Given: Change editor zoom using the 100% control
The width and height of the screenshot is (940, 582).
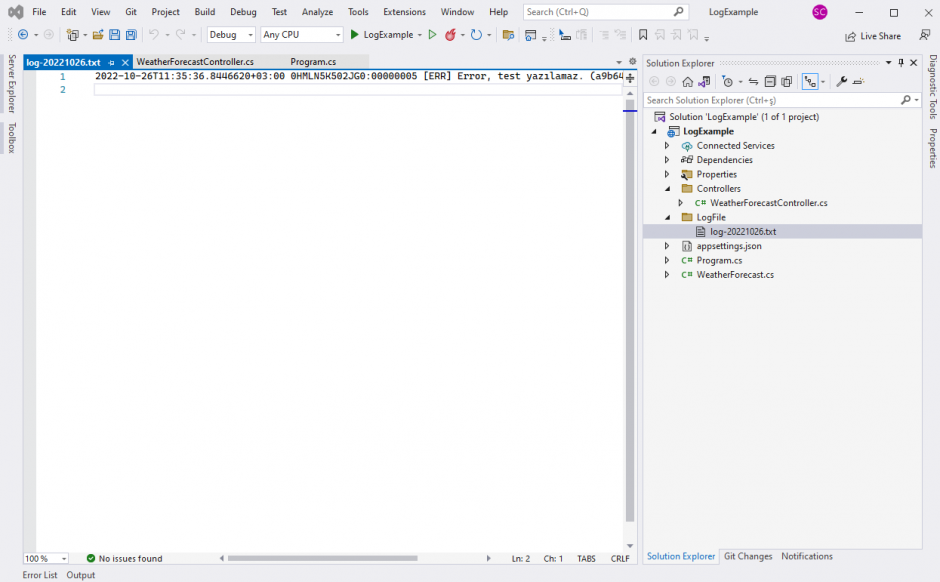Looking at the screenshot, I should point(43,558).
